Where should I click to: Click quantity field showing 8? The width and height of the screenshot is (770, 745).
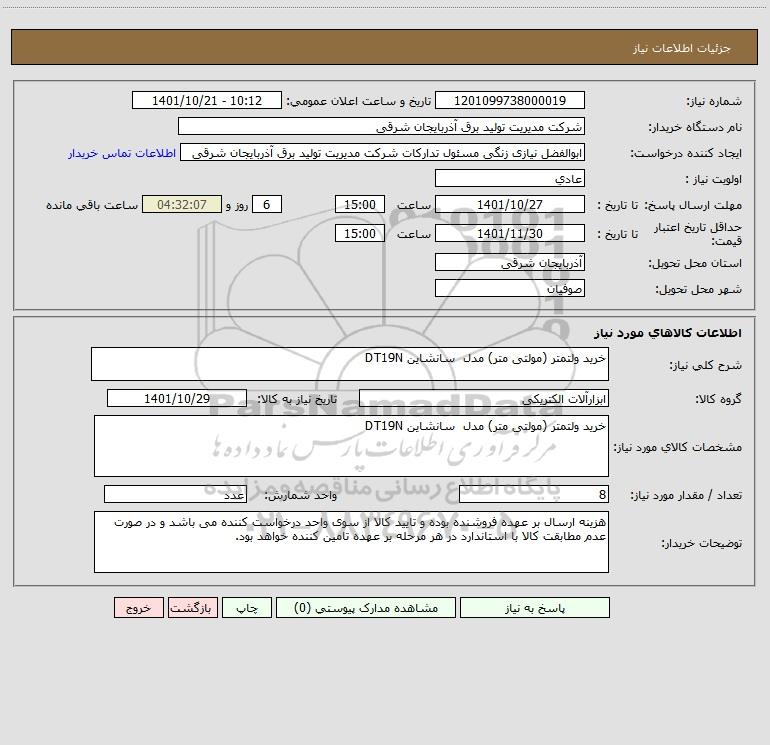click(534, 495)
